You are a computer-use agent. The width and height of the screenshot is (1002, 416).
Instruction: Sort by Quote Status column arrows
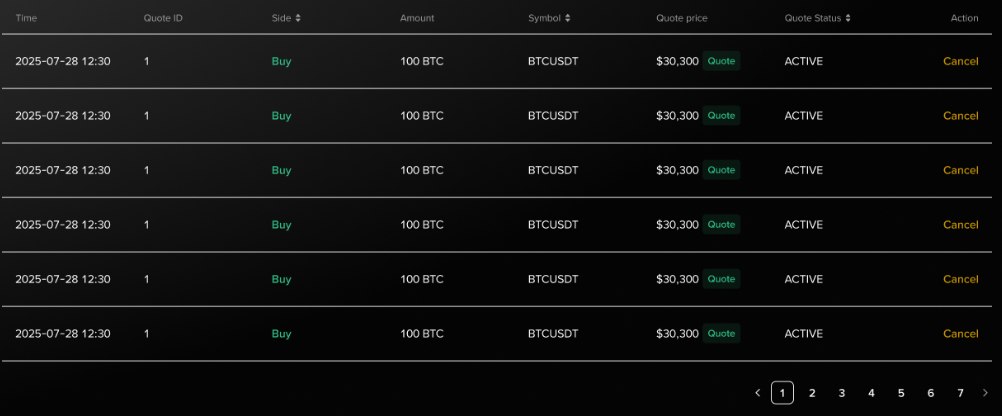pyautogui.click(x=848, y=18)
